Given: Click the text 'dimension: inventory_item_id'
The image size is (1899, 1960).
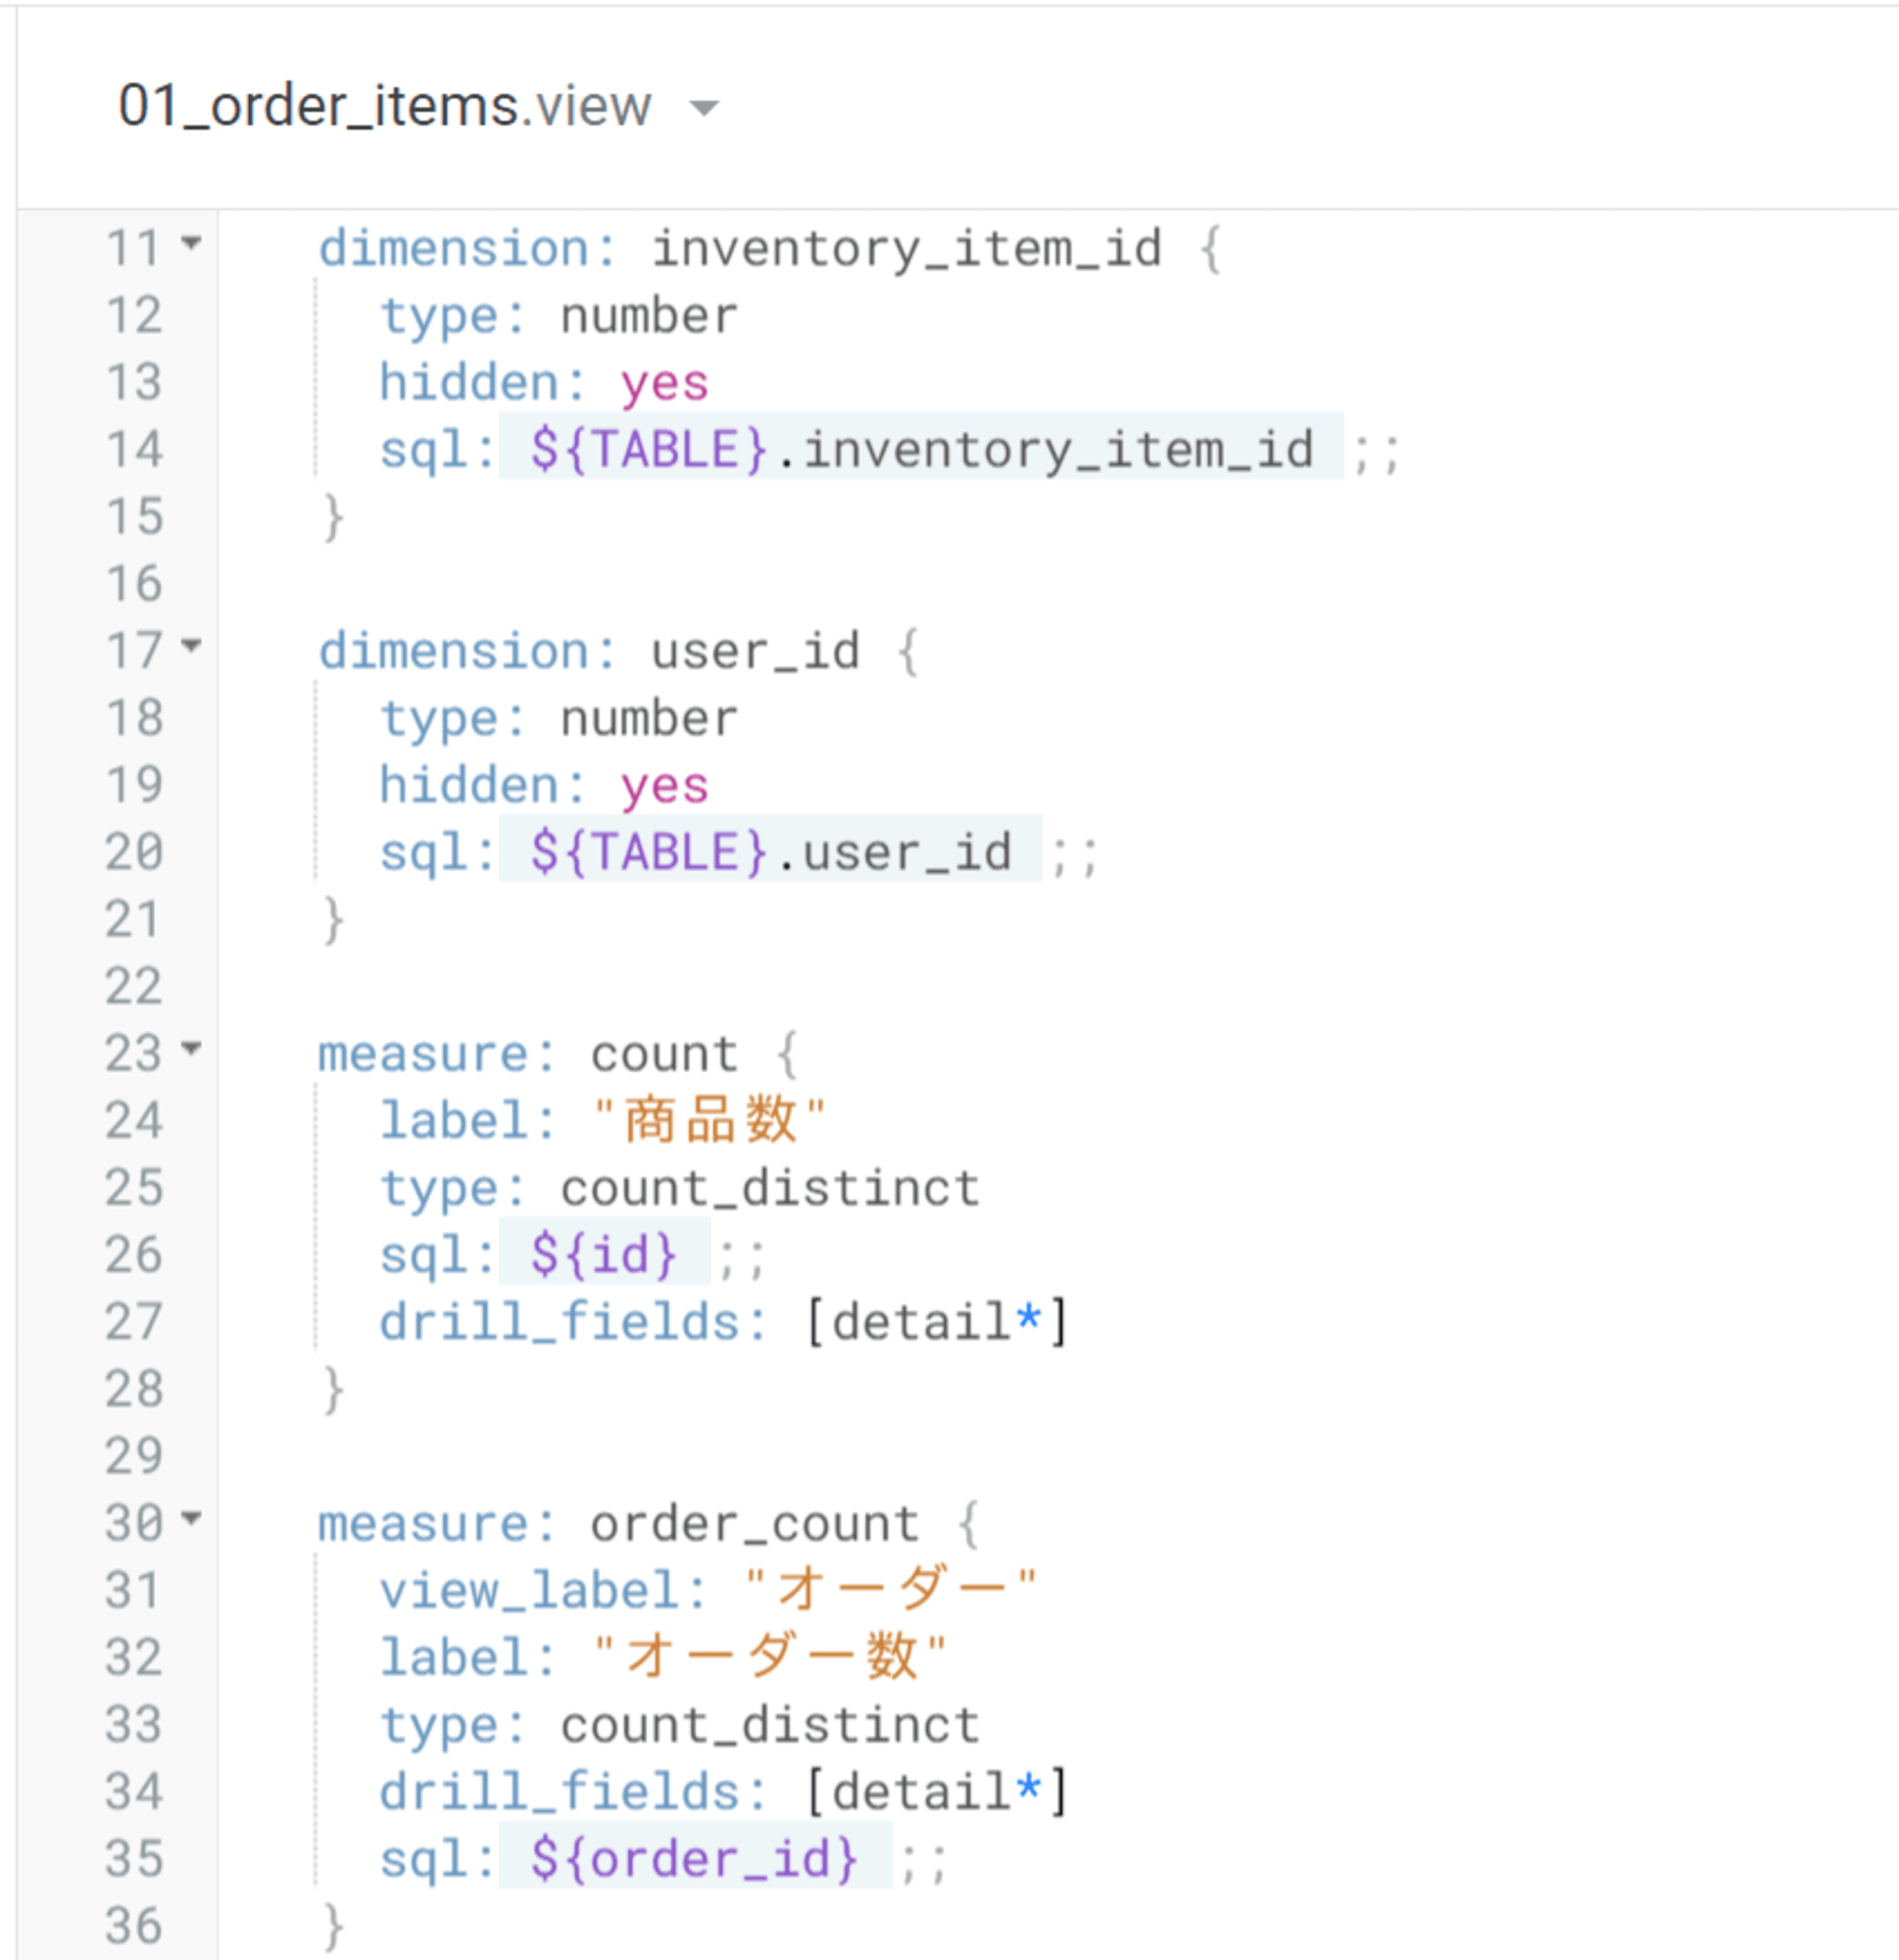Looking at the screenshot, I should pos(740,248).
